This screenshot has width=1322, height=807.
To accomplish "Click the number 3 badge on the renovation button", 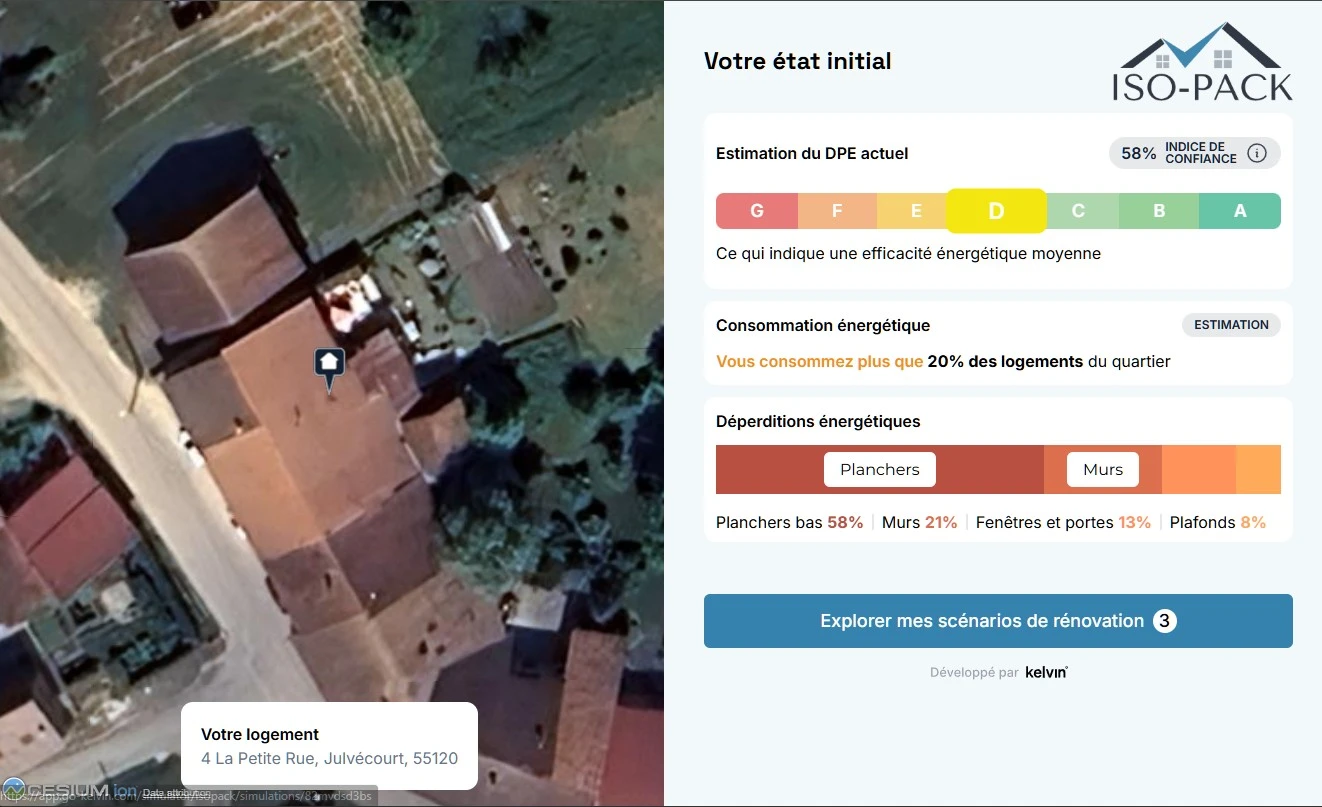I will [x=1164, y=621].
